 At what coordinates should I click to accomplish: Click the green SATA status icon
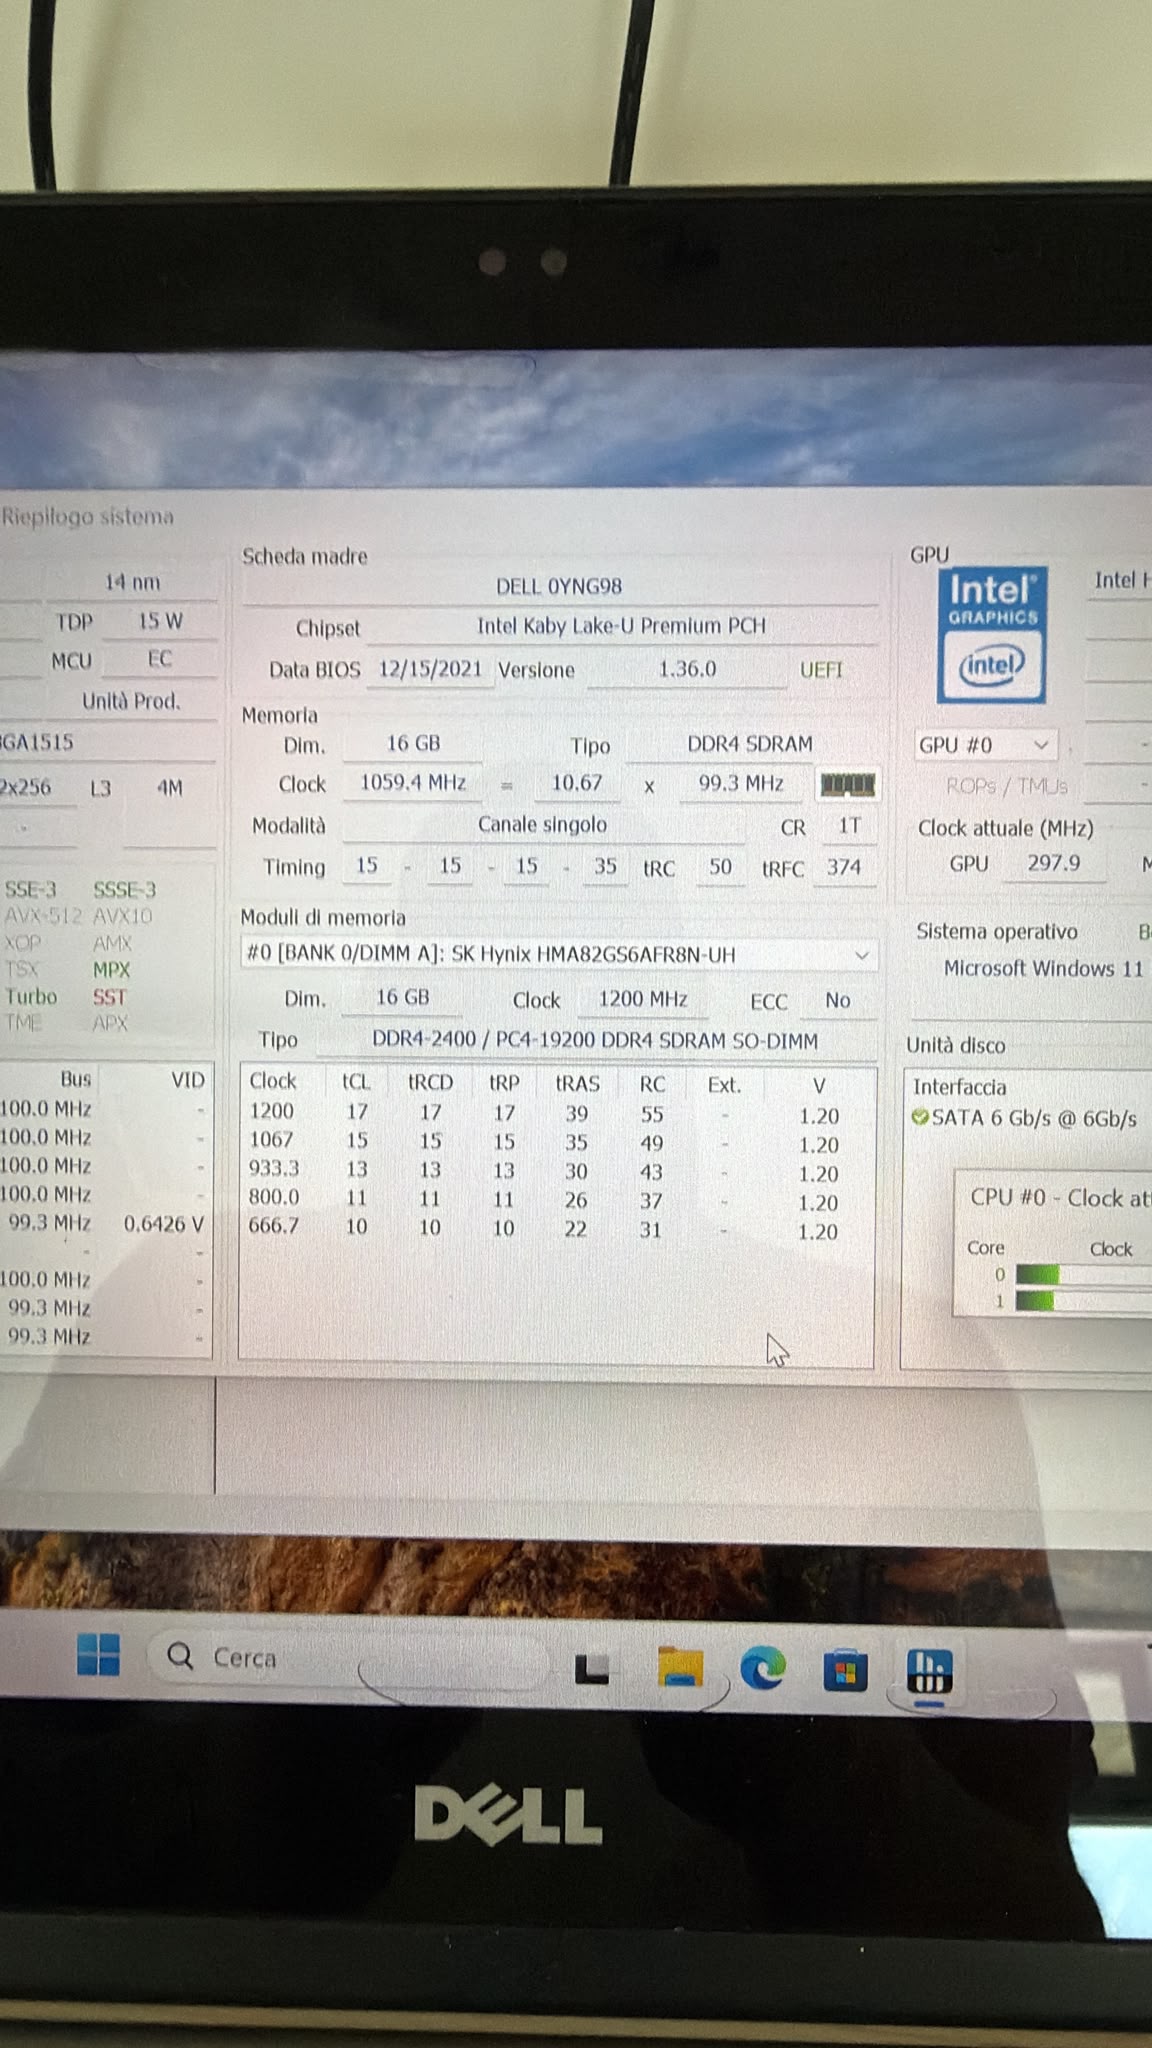tap(920, 1117)
